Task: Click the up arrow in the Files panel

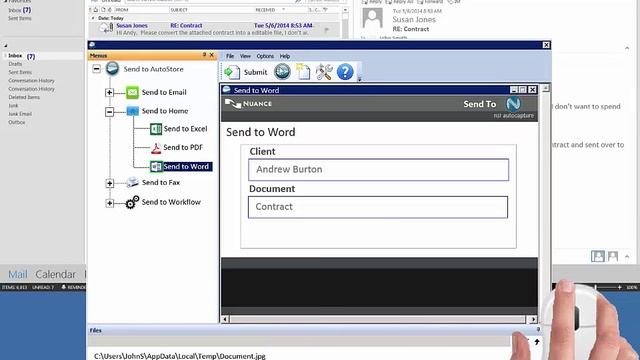Action: [537, 342]
